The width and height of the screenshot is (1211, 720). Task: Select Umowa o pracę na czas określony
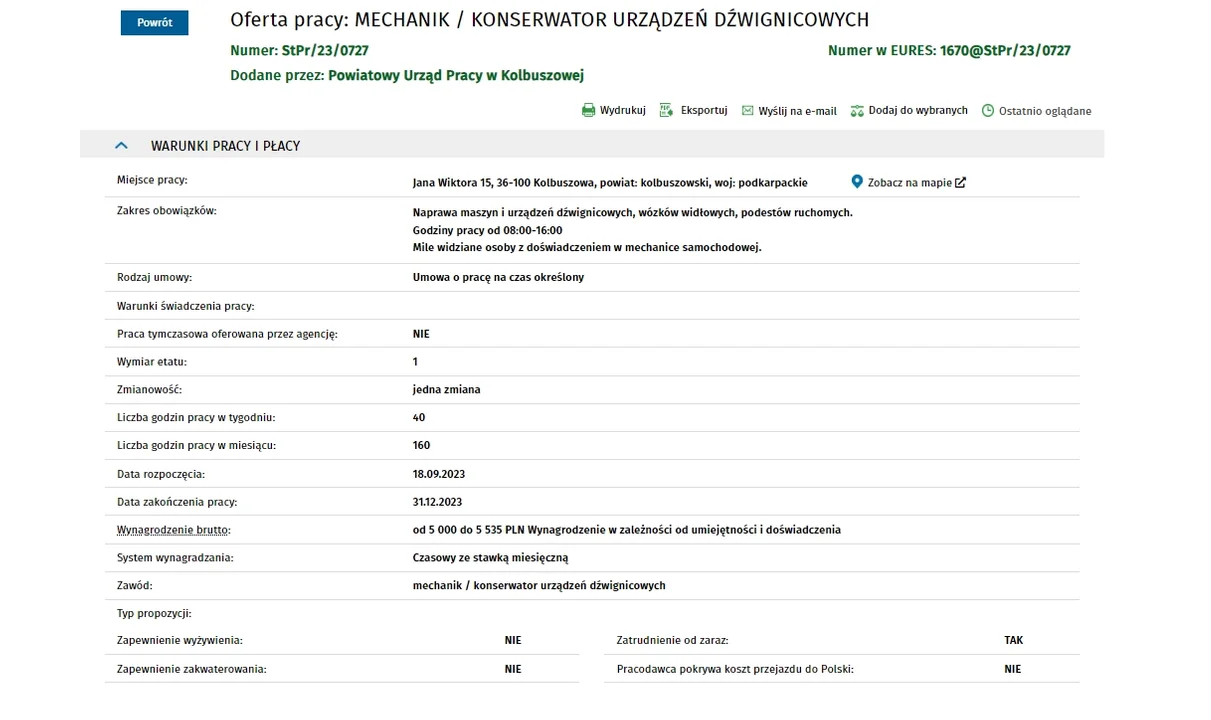coord(498,277)
